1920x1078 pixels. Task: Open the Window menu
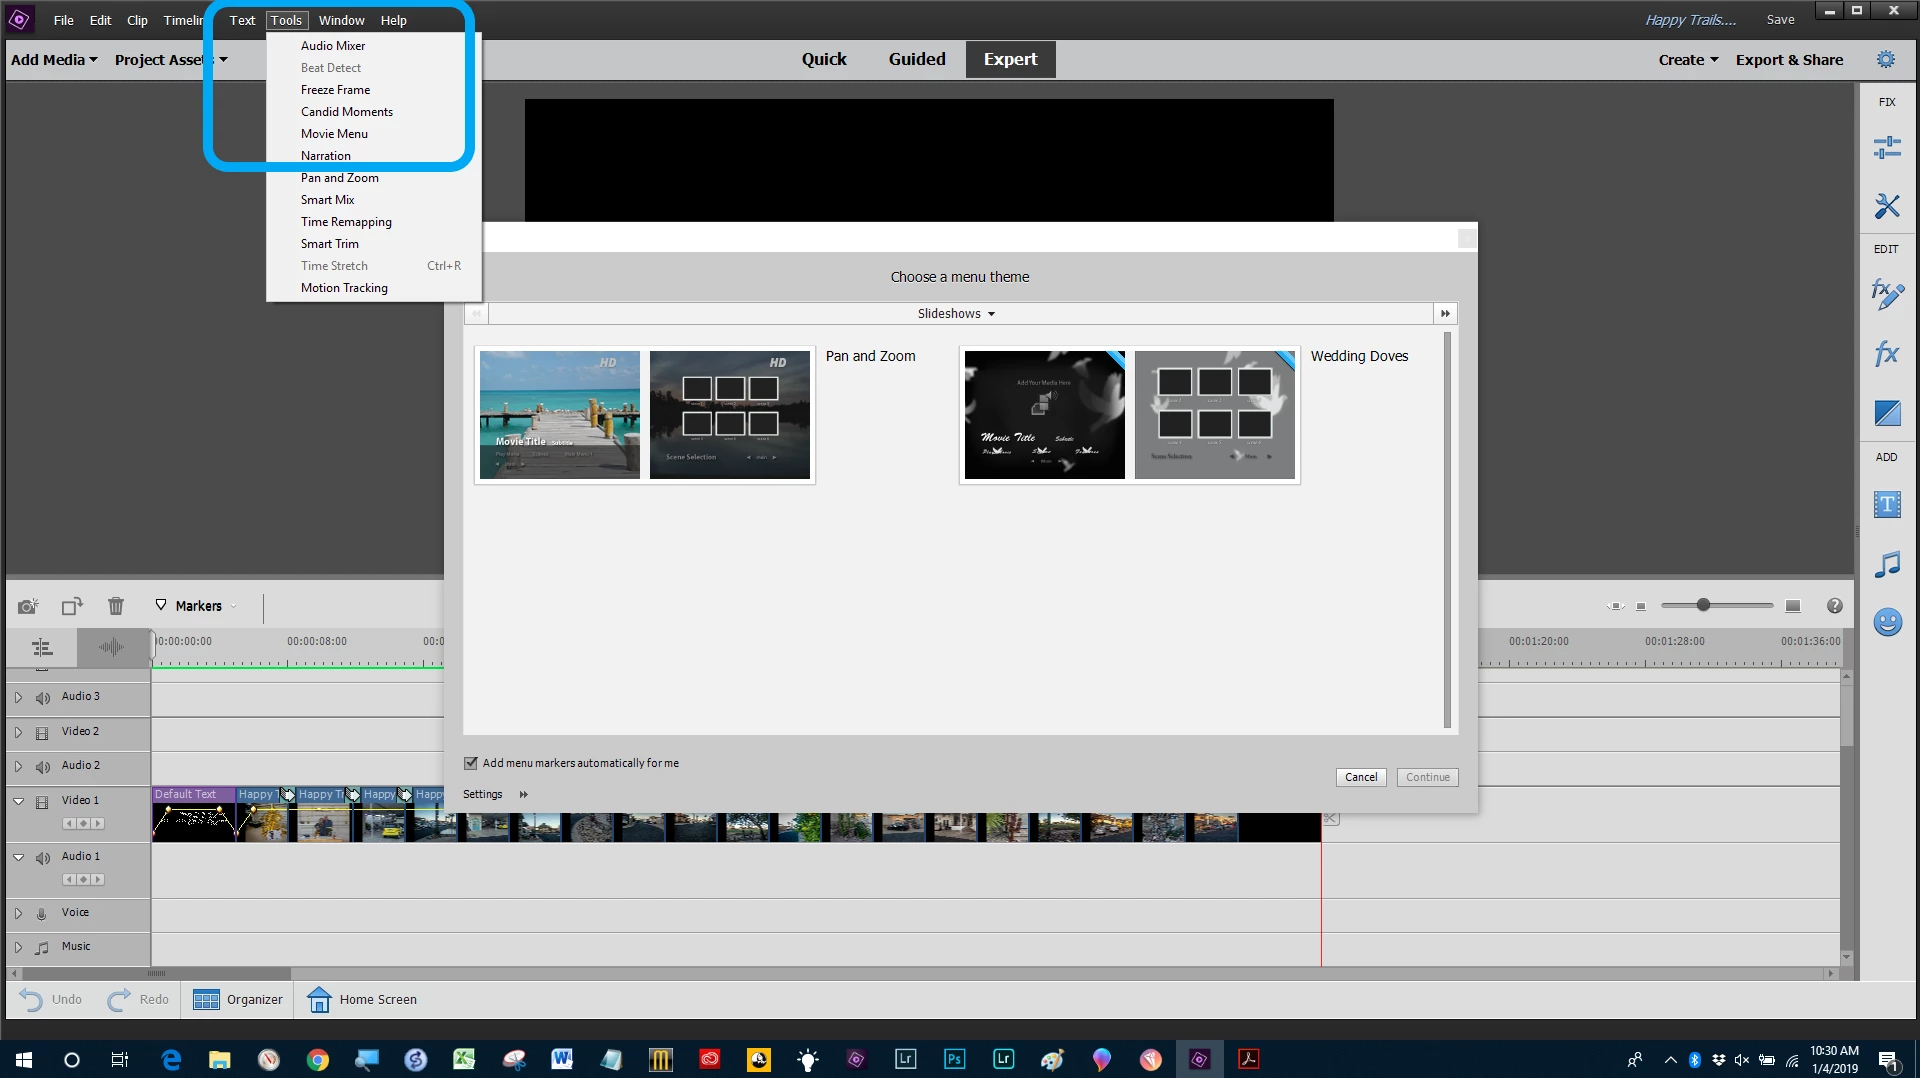[341, 20]
